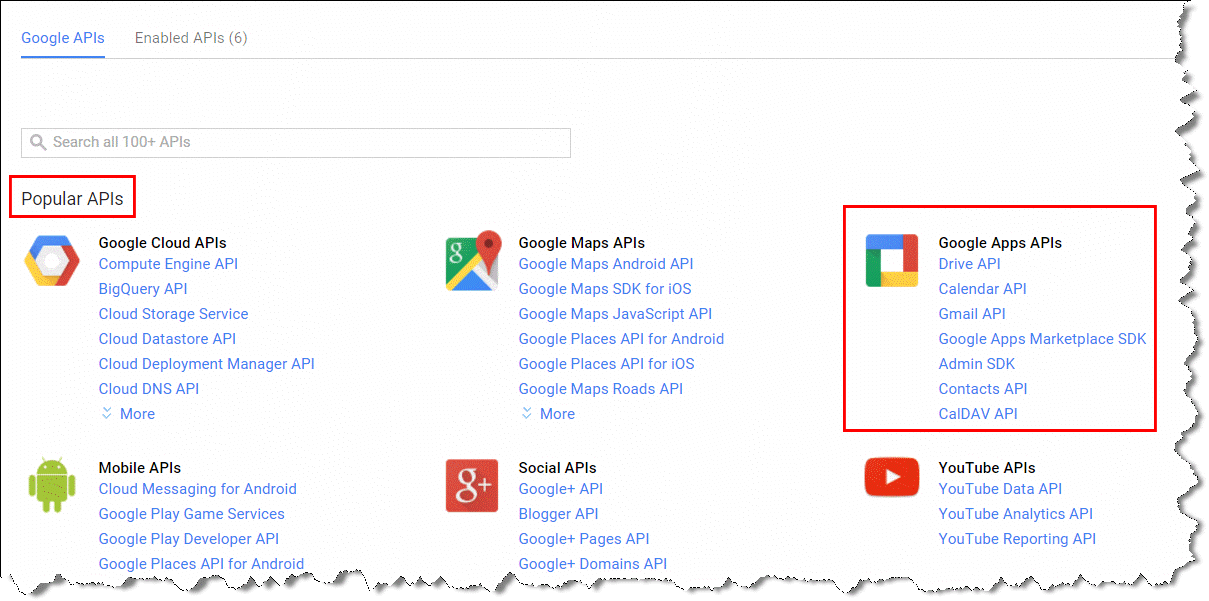Click the Social APIs heading
Viewport: 1209px width, 601px height.
[558, 468]
